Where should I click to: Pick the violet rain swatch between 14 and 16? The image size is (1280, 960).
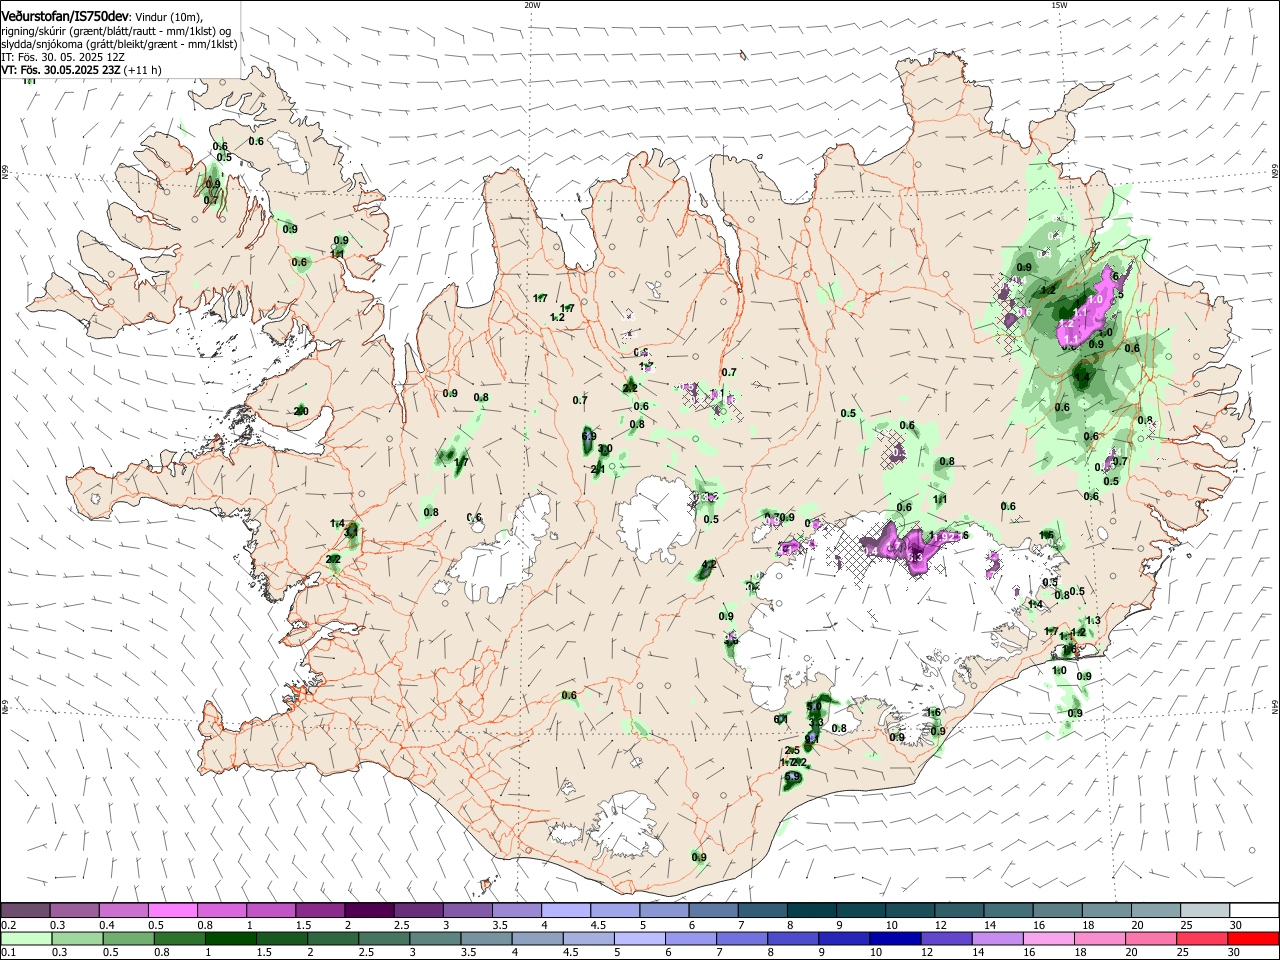tap(998, 939)
